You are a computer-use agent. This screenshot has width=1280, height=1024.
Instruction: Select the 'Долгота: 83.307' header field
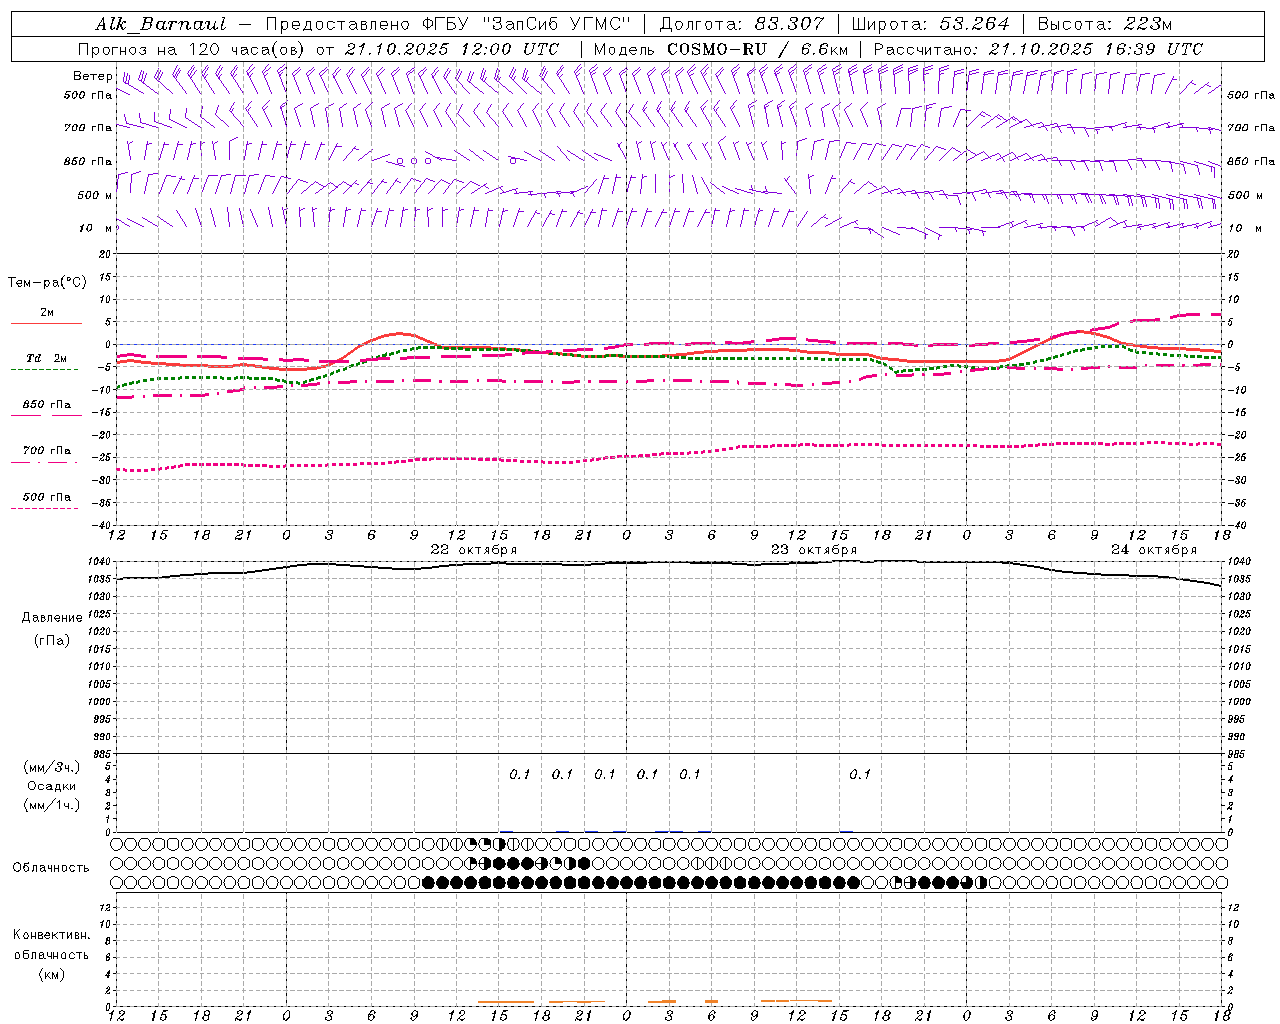(742, 24)
